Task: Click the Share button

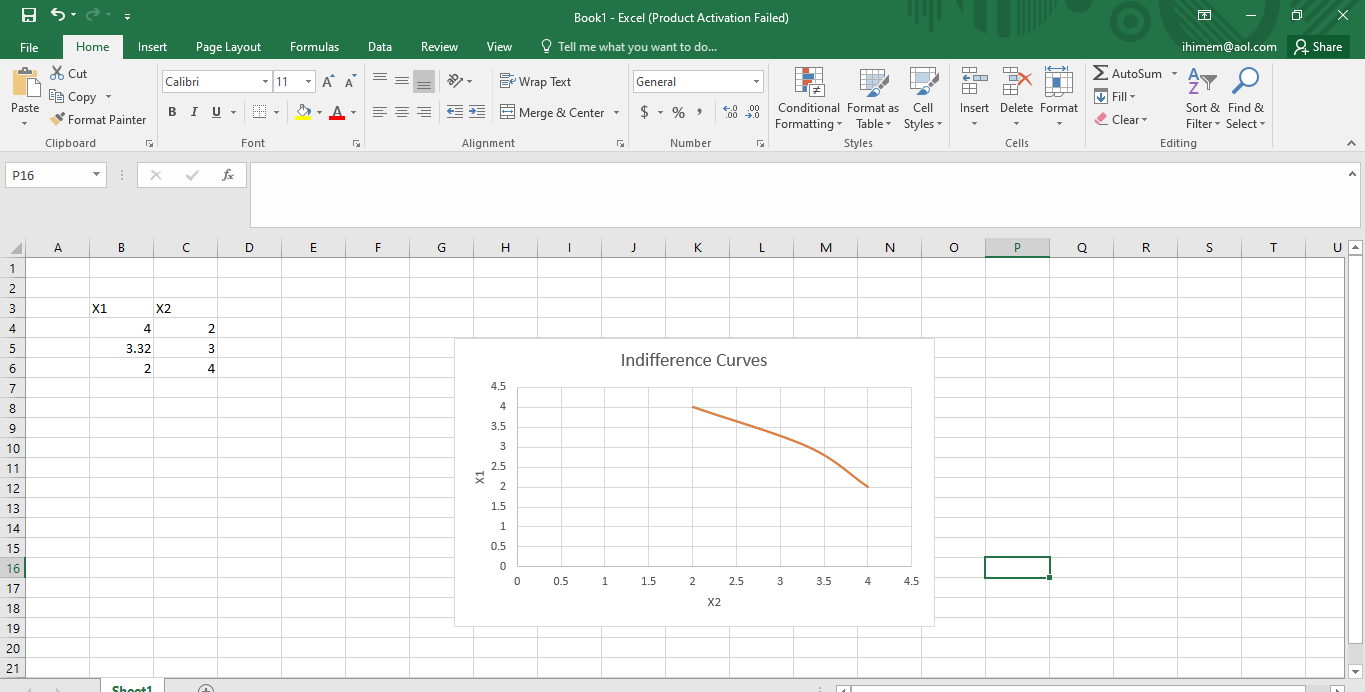Action: [1317, 47]
